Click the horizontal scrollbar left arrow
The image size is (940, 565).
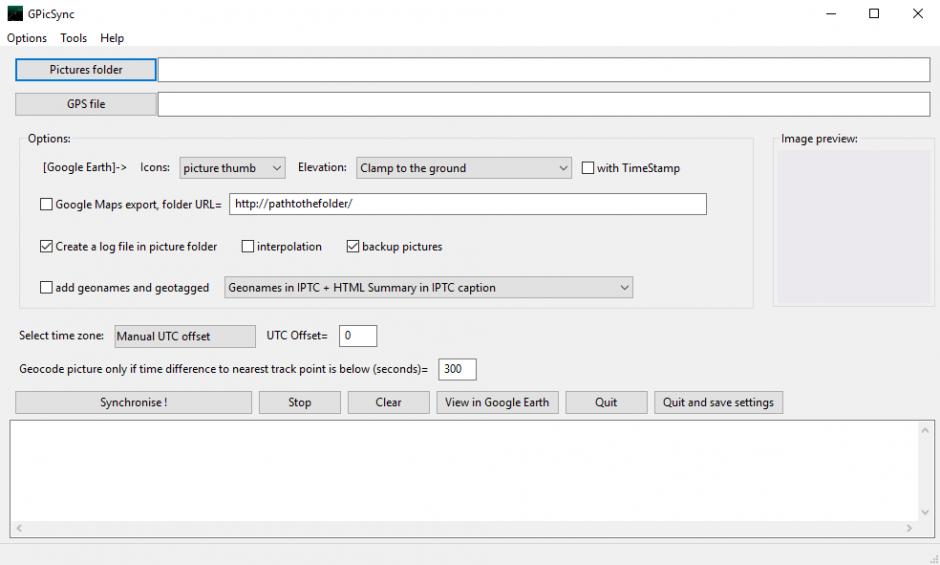(19, 528)
